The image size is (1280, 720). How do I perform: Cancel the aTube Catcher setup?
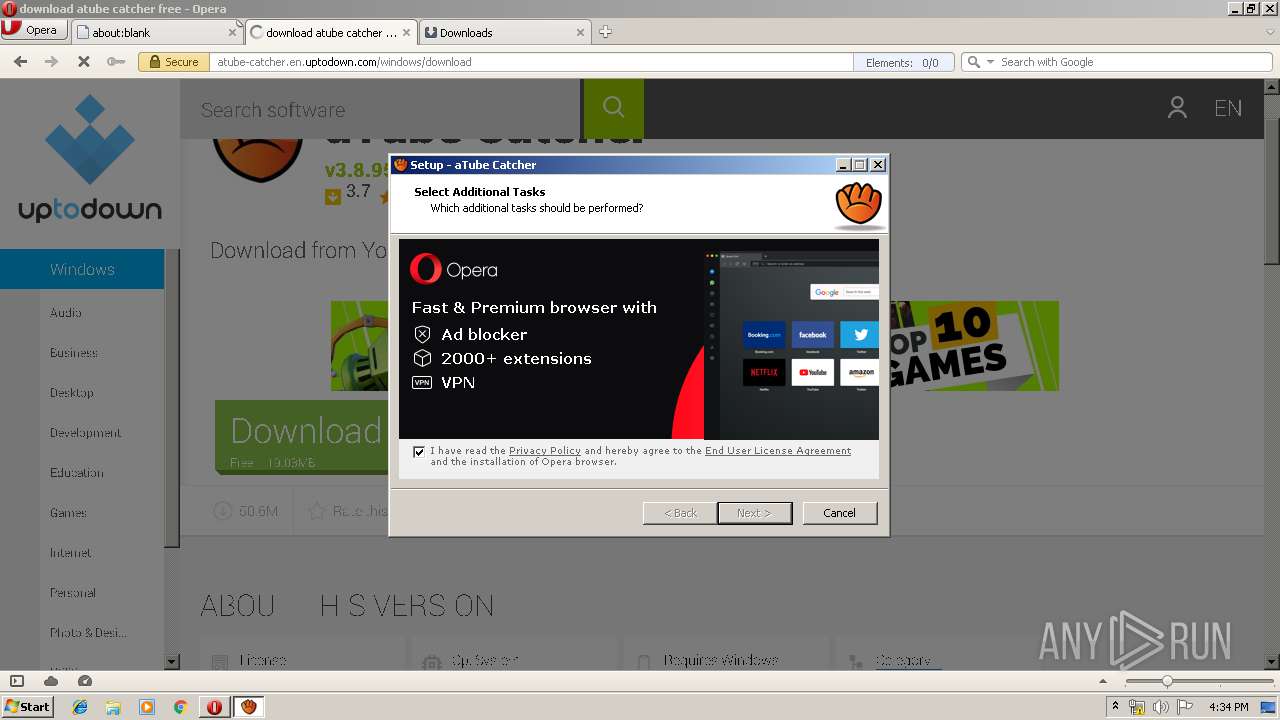click(840, 513)
